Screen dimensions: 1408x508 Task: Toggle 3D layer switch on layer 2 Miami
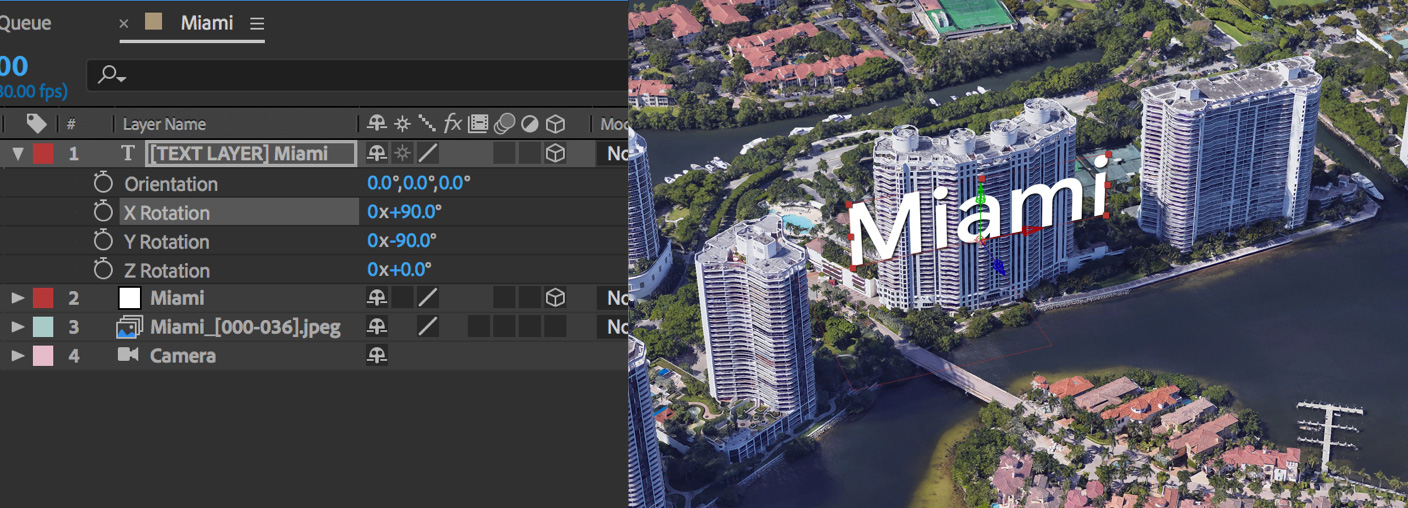tap(555, 298)
